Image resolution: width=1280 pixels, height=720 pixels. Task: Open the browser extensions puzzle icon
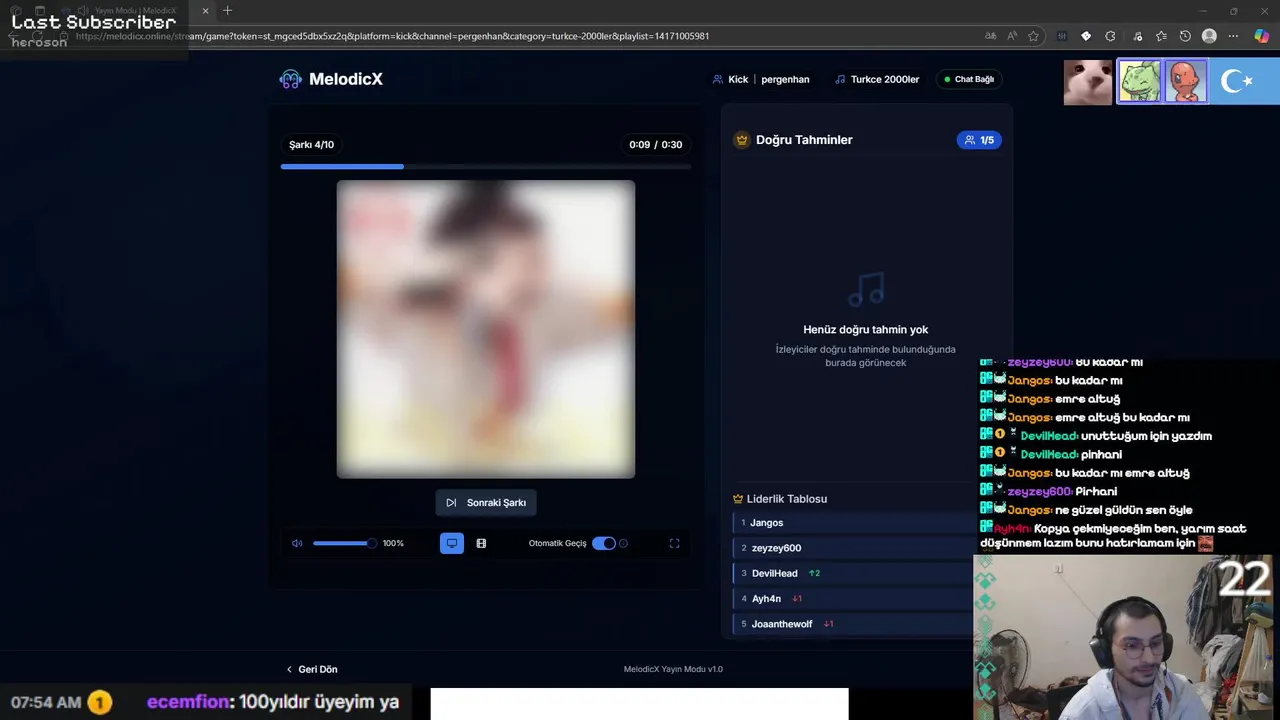(x=1110, y=36)
